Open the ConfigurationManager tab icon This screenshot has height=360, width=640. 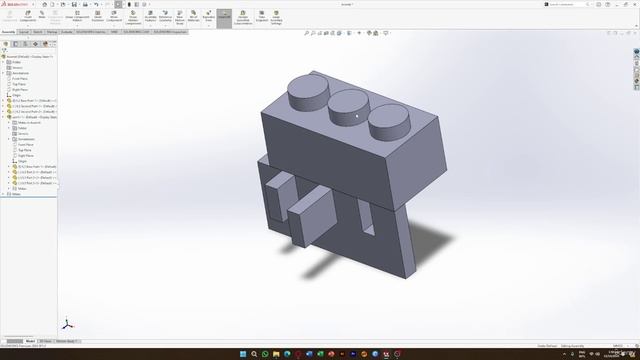point(25,44)
